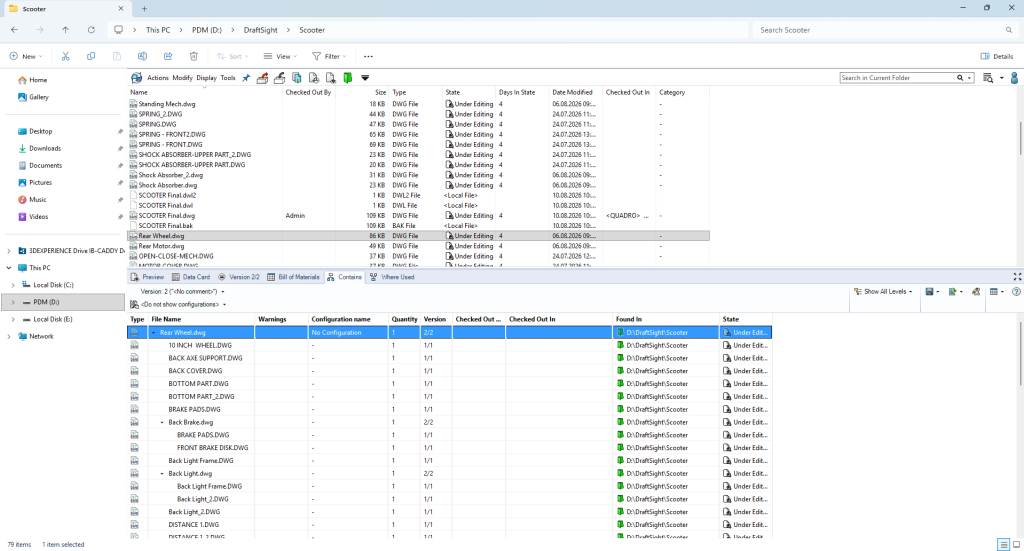Viewport: 1024px width, 551px height.
Task: Toggle the Details pane button
Action: (x=997, y=56)
